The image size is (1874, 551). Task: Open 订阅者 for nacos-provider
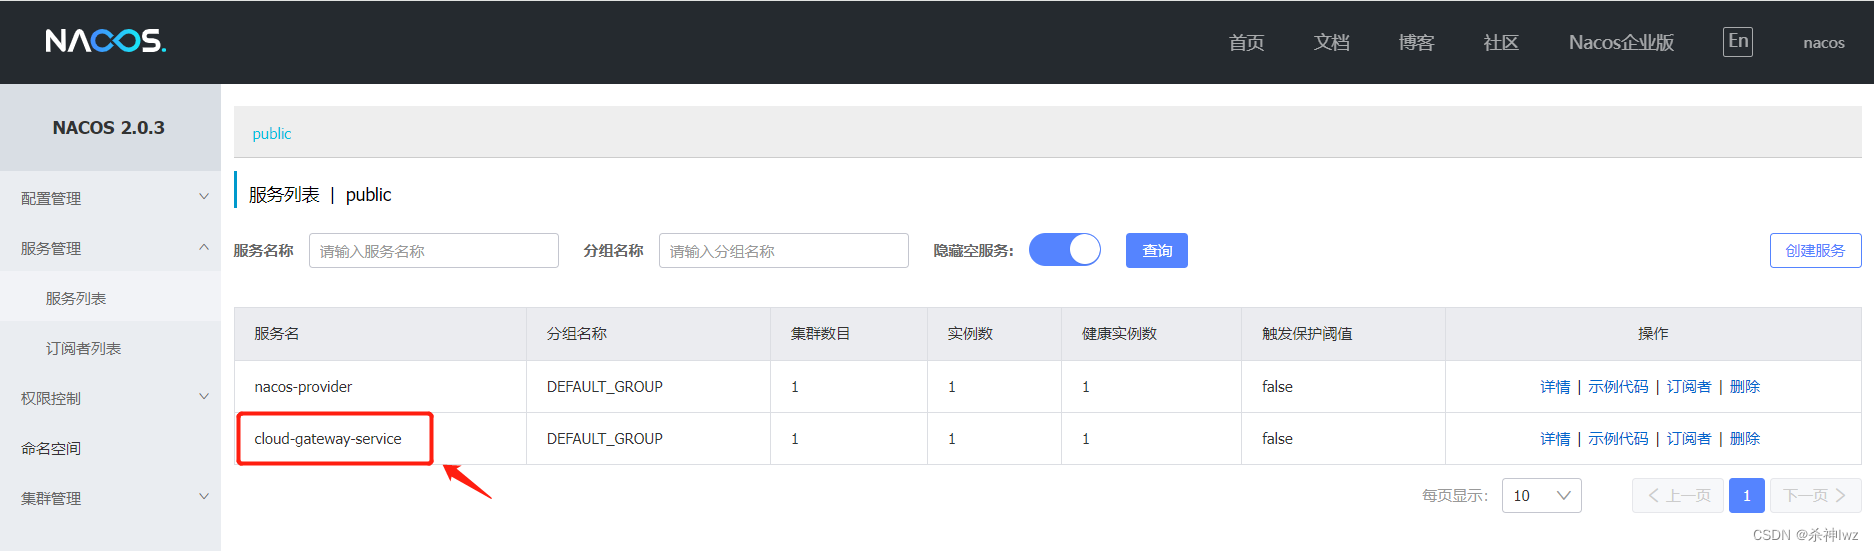pyautogui.click(x=1689, y=387)
